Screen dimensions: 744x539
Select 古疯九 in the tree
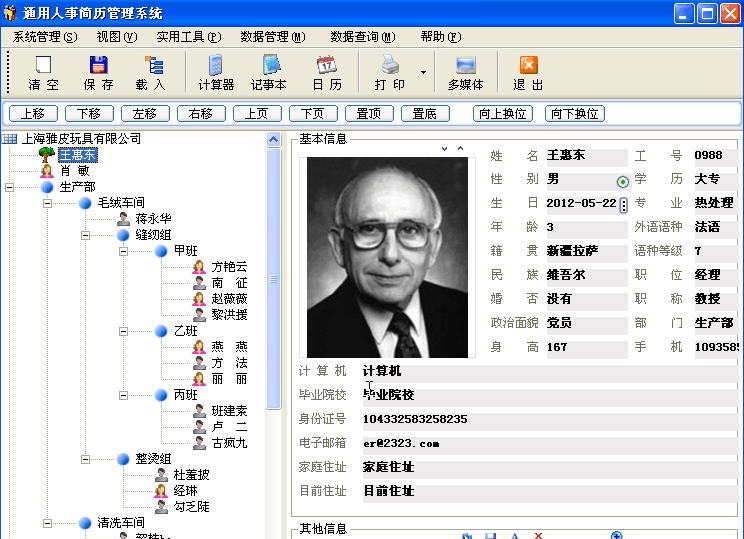tap(229, 443)
